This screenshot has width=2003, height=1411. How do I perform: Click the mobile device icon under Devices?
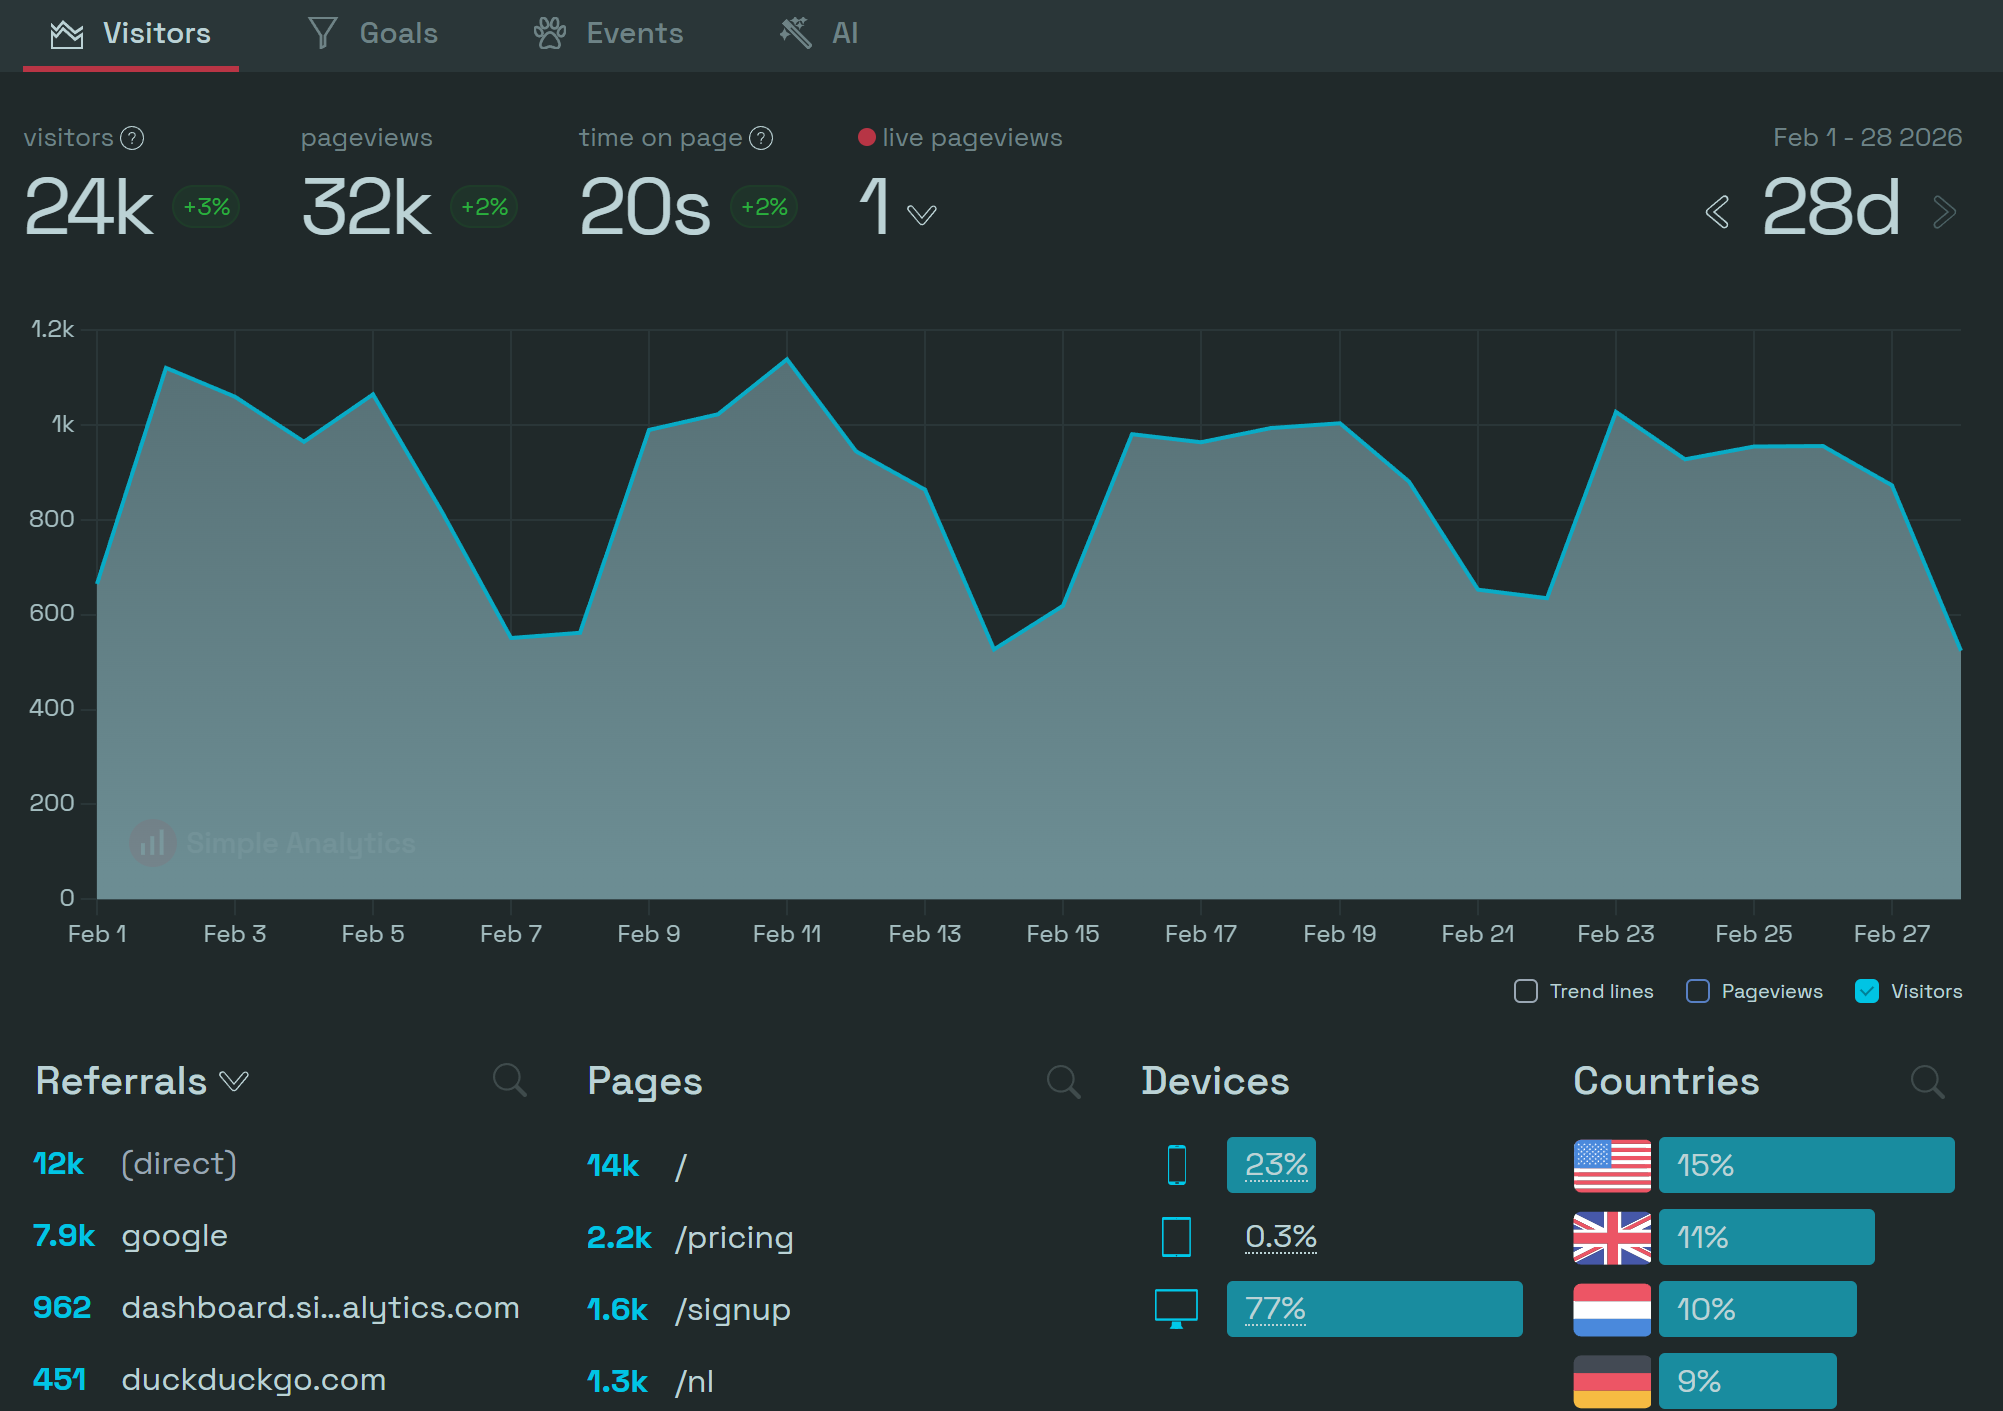click(1176, 1164)
